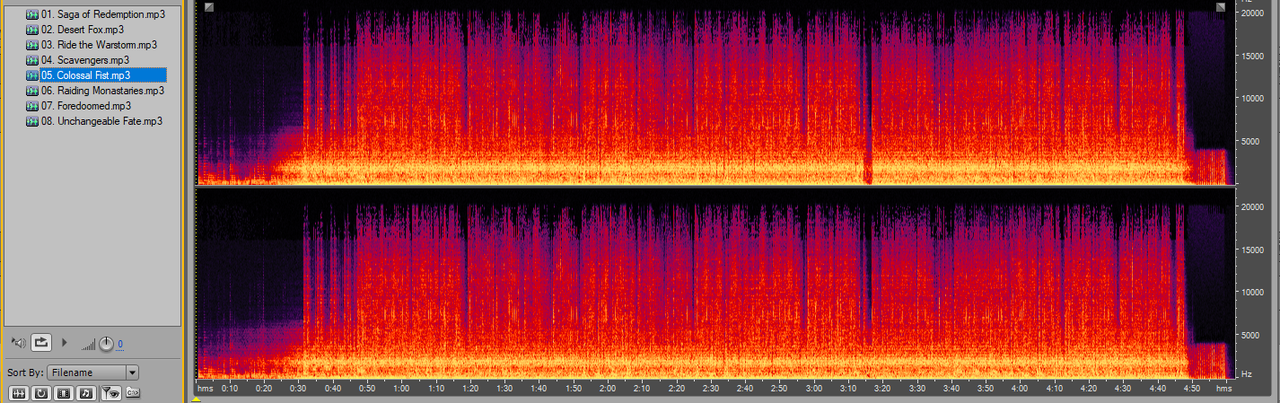Click the volume value 0

(x=120, y=344)
